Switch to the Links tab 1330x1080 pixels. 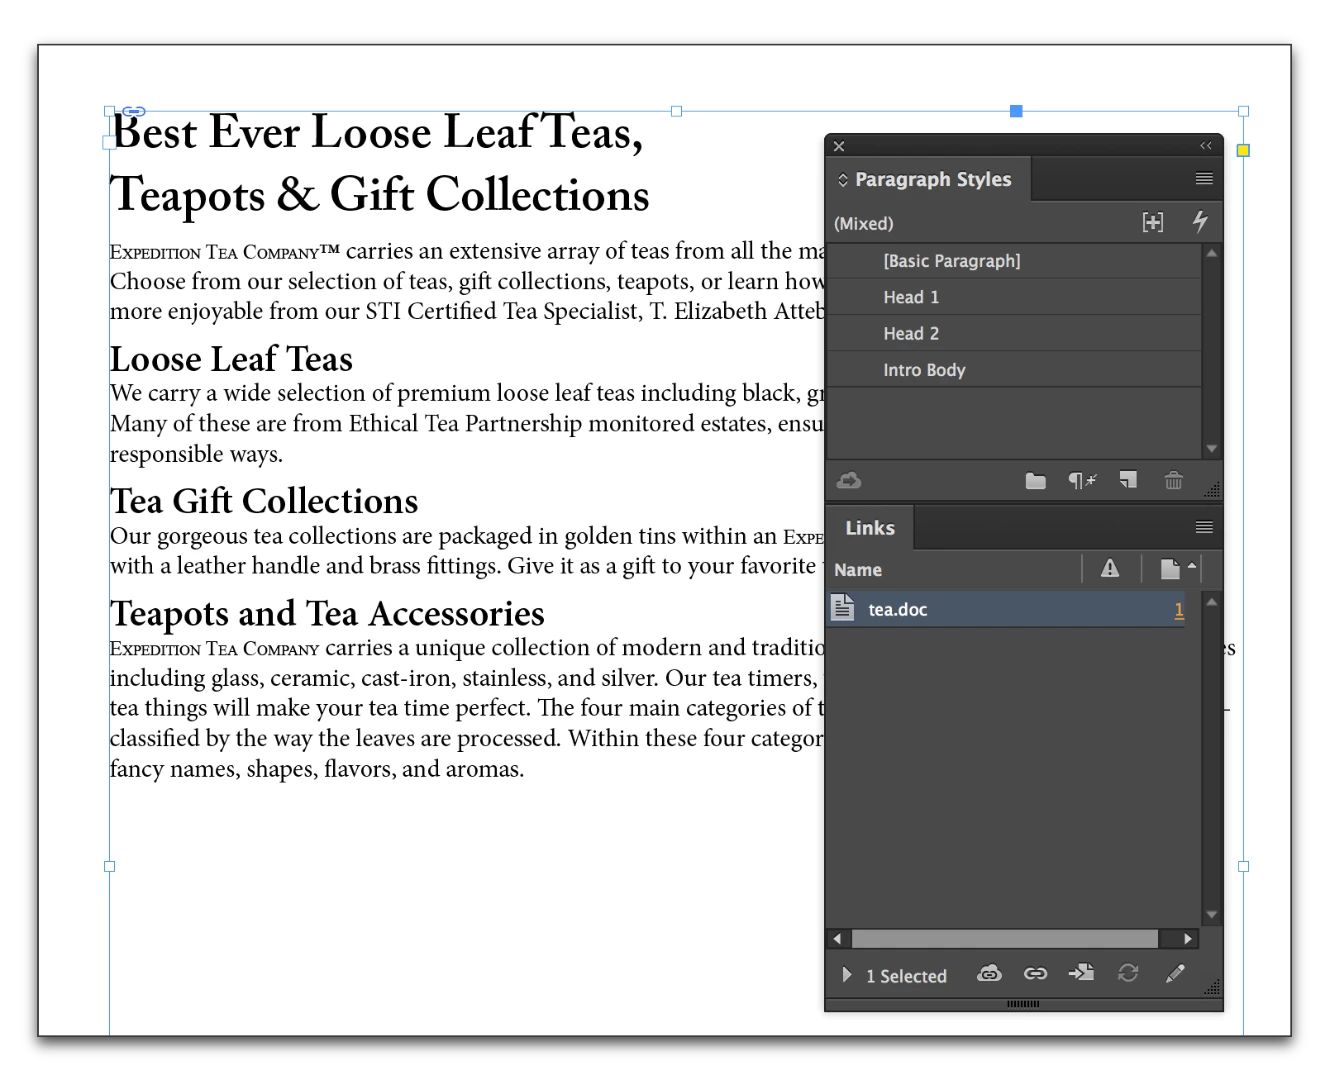870,528
